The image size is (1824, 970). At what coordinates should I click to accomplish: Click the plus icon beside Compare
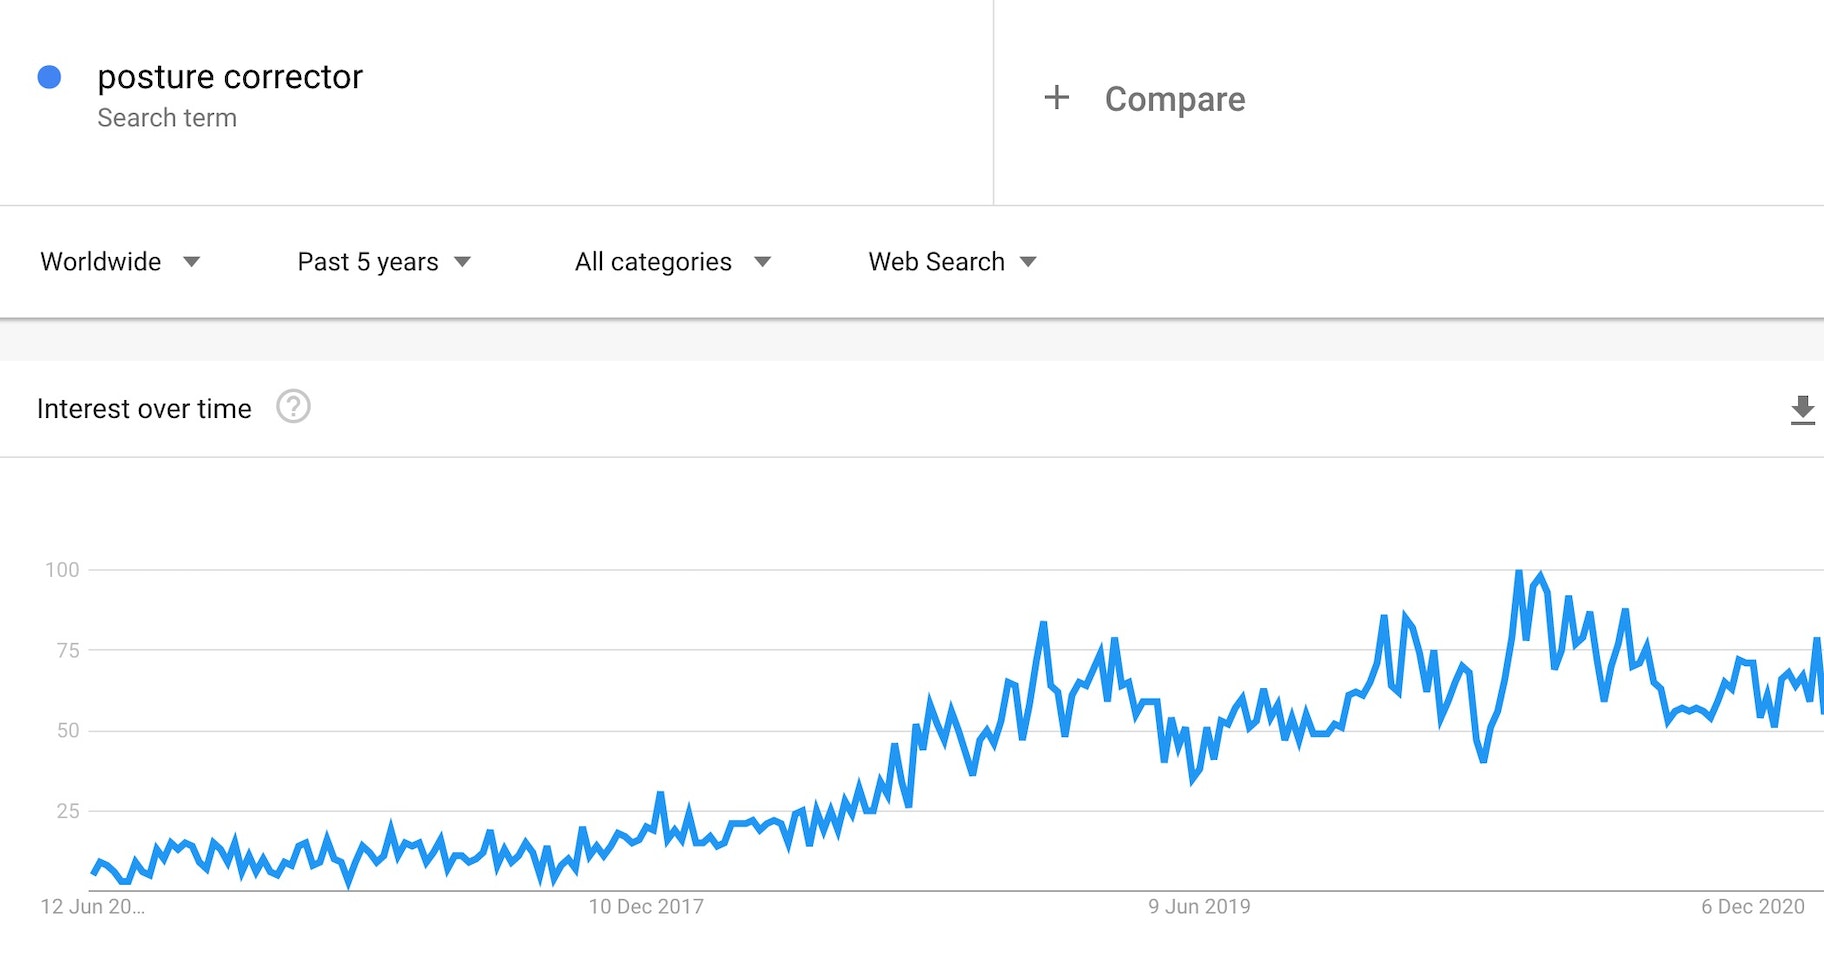[x=1056, y=98]
